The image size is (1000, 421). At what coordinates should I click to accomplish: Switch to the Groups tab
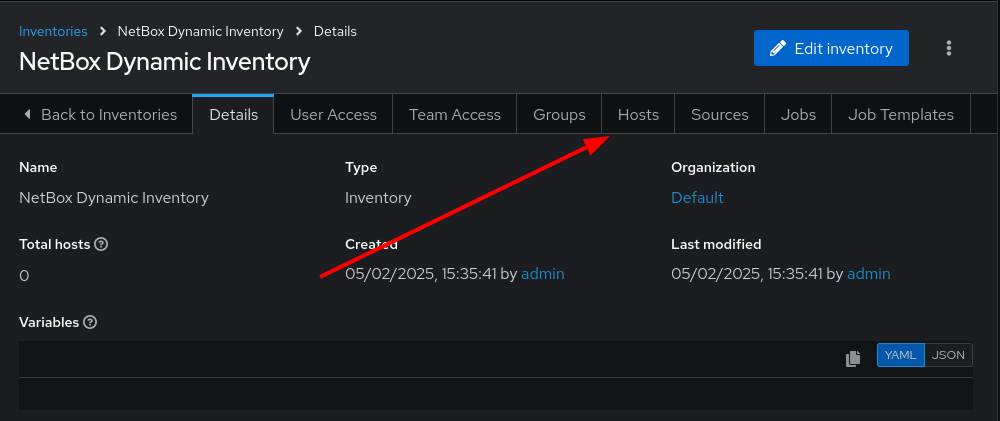point(559,115)
